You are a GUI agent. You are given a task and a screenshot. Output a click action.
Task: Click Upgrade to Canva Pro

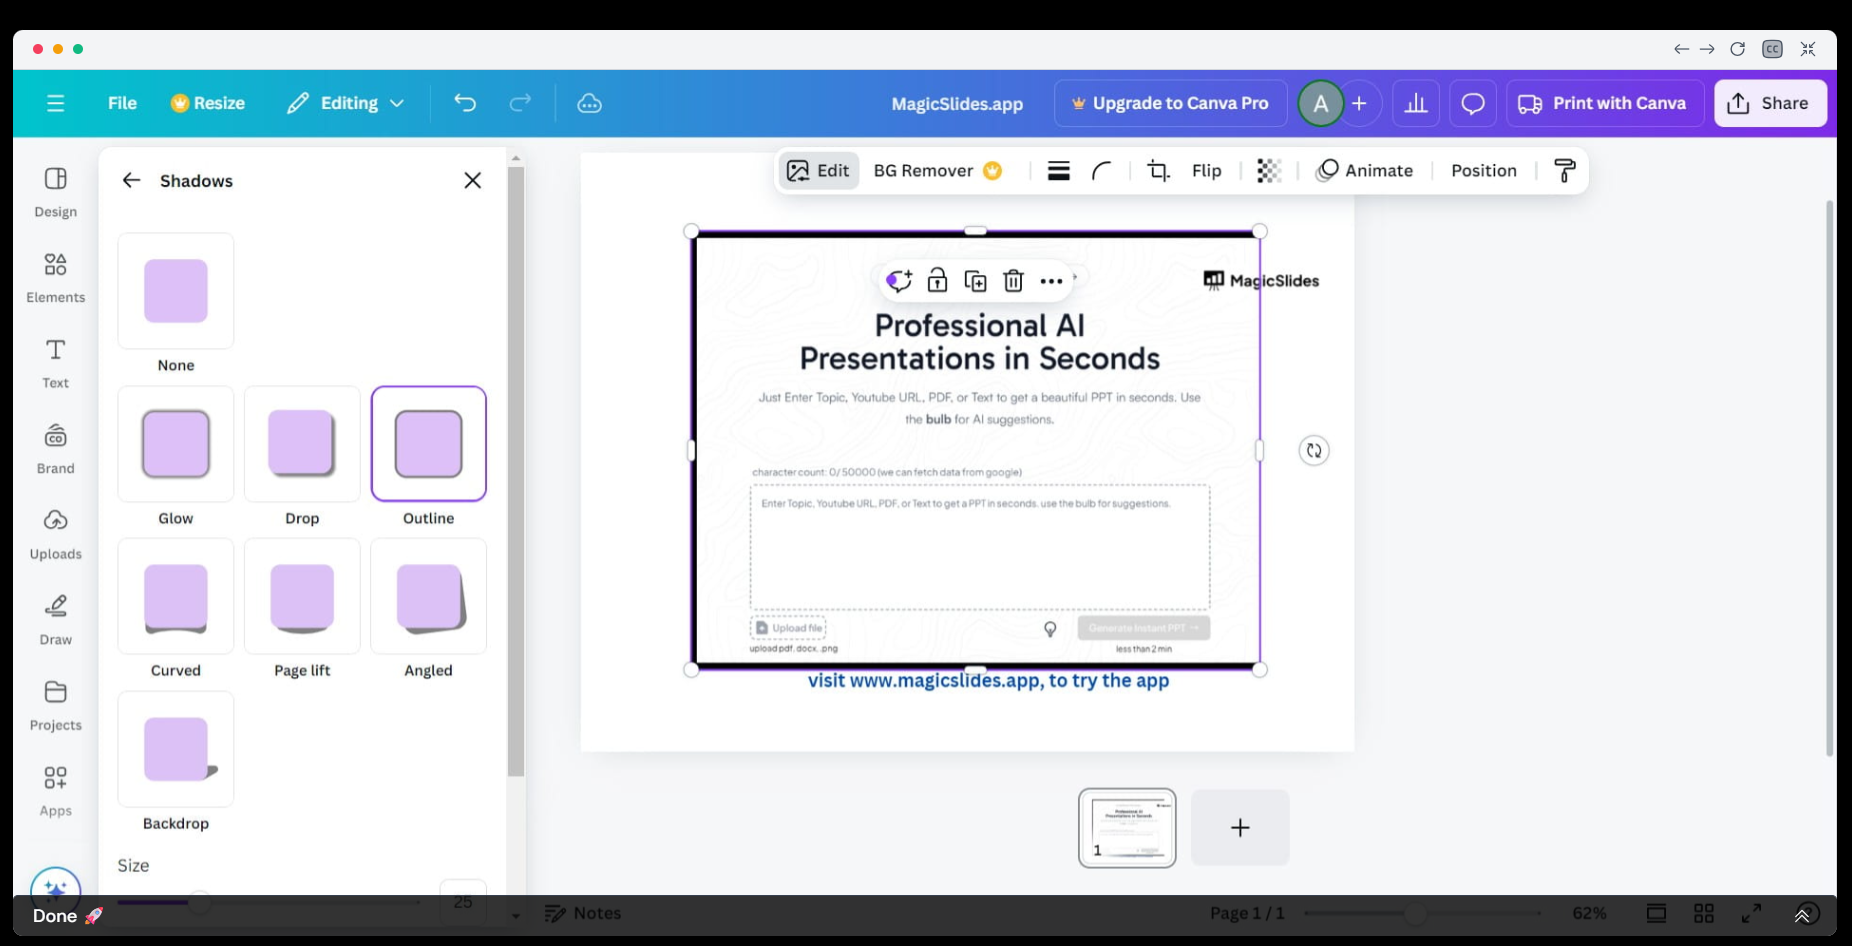[x=1170, y=103]
